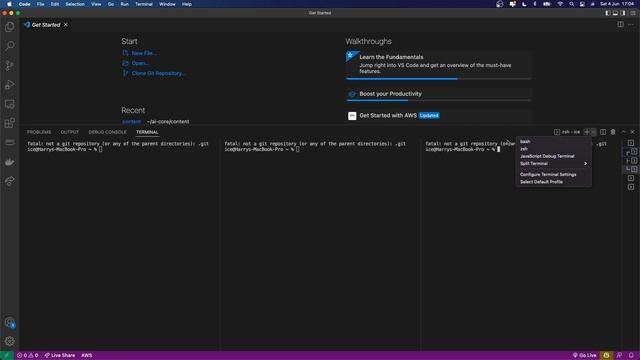Maximize panel size with chevron up icon
This screenshot has width=640, height=360.
tap(623, 132)
